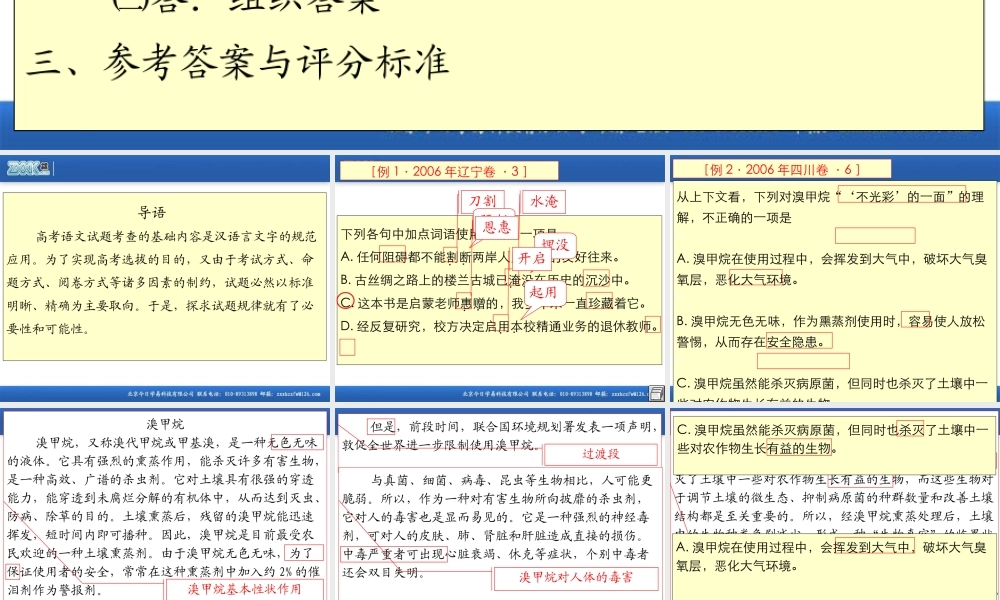Click the 过渡段 annotation box
The height and width of the screenshot is (600, 1000).
tap(600, 454)
